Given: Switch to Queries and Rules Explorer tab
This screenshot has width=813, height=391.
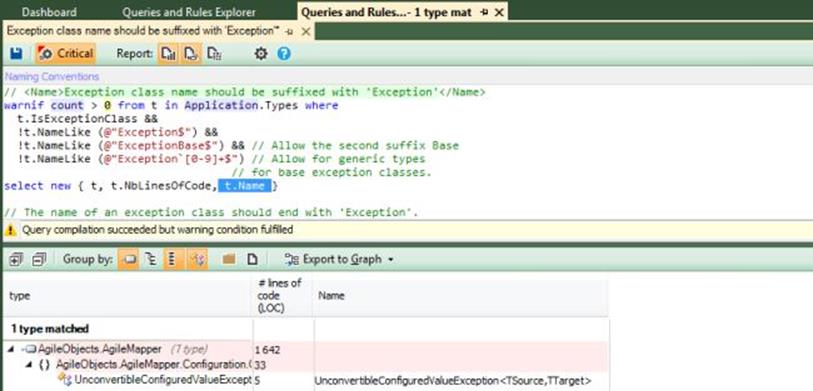Looking at the screenshot, I should point(189,12).
